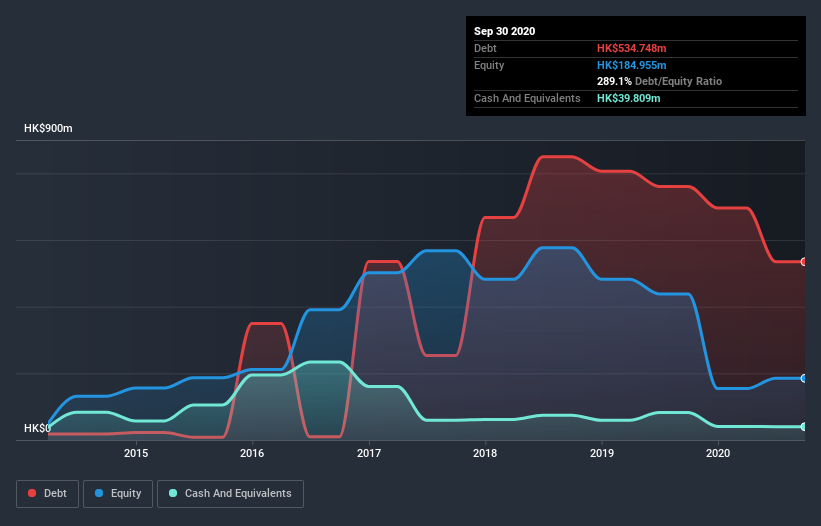This screenshot has height=526, width=821.
Task: Click the 2018 axis label
Action: [x=485, y=453]
